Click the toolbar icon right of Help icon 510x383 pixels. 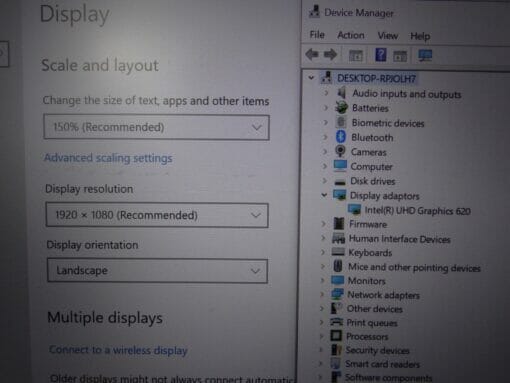400,56
